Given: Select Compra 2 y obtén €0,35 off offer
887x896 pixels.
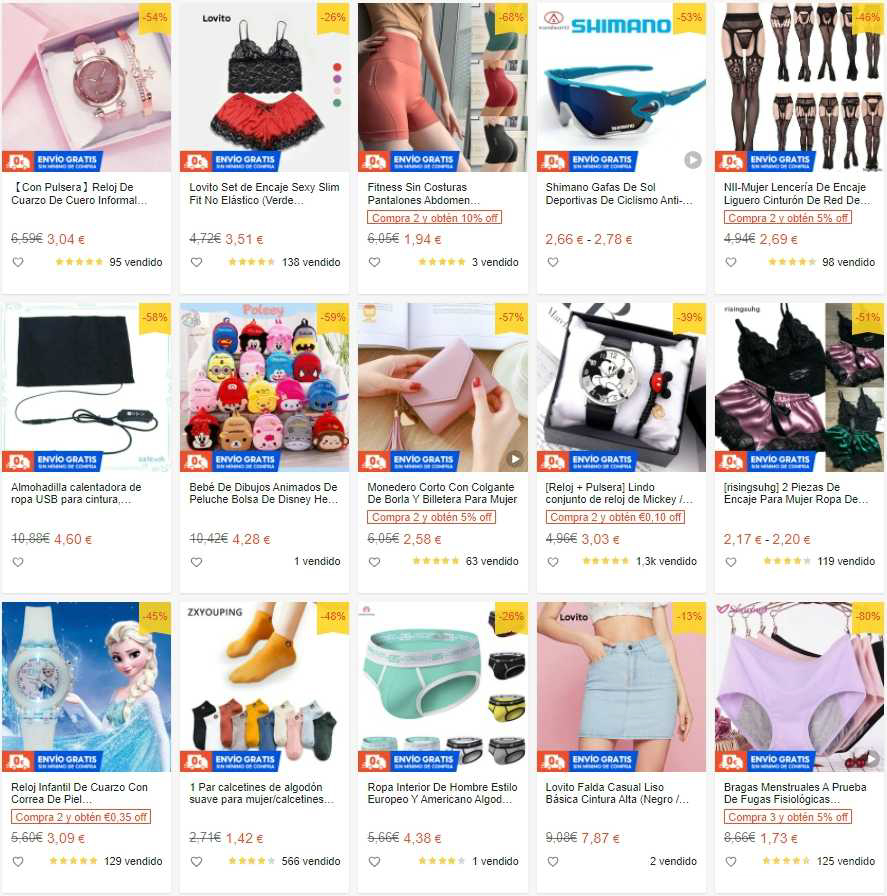Looking at the screenshot, I should coord(81,817).
